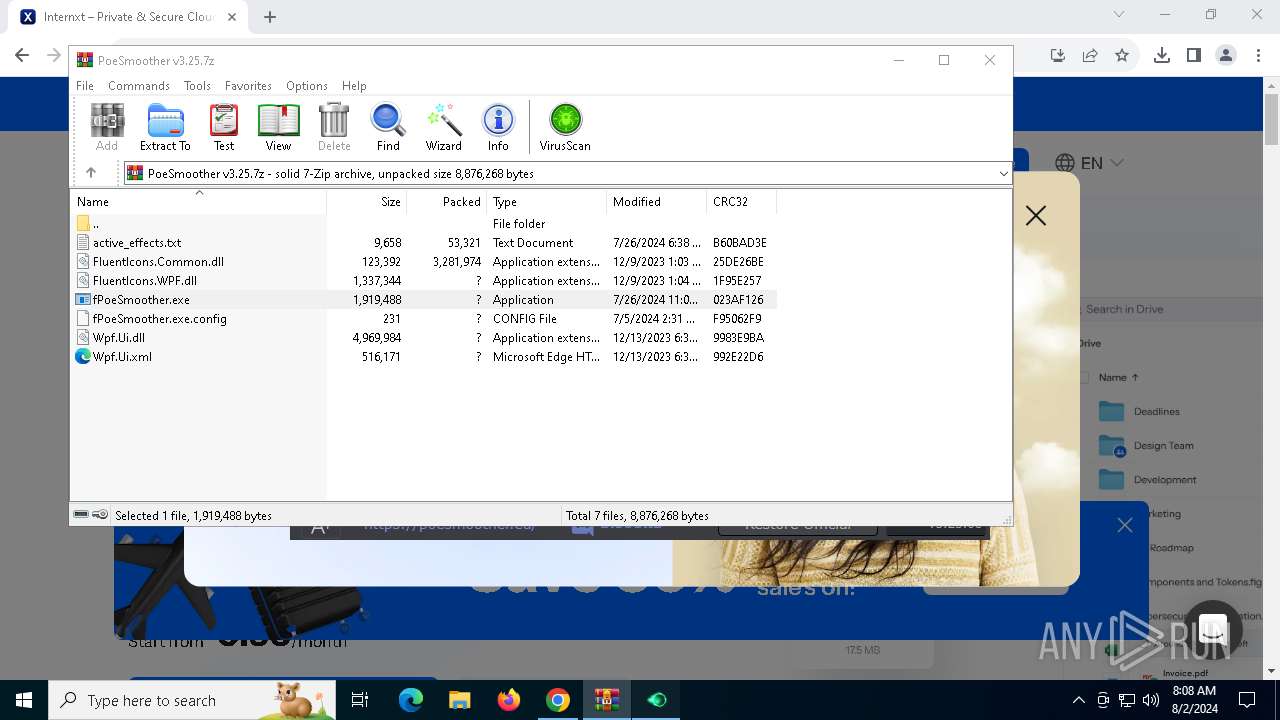The image size is (1280, 720).
Task: Open a new Chrome tab
Action: coord(270,17)
